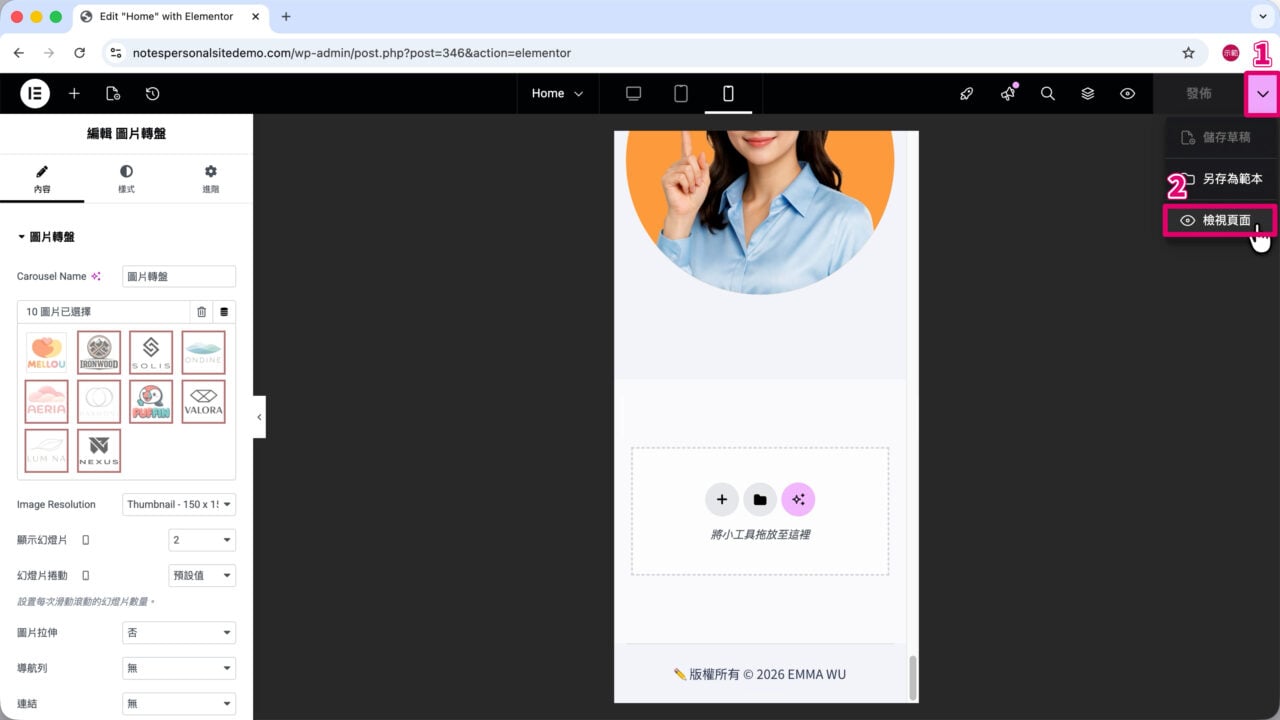Select the Mellou logo thumbnail
This screenshot has width=1280, height=720.
[x=46, y=352]
